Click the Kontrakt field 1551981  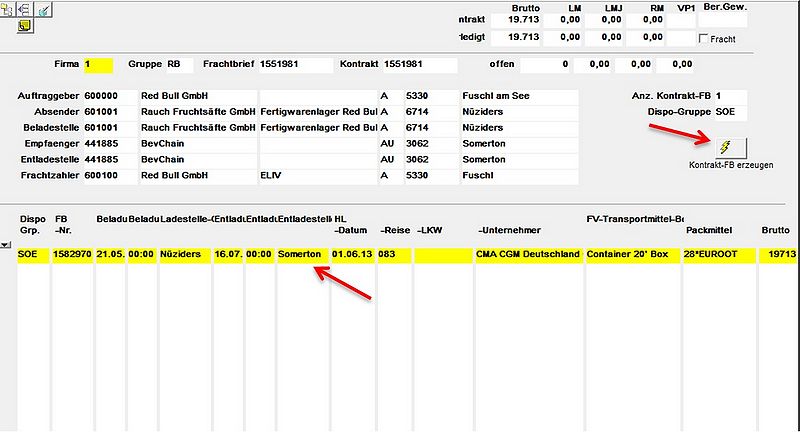420,64
